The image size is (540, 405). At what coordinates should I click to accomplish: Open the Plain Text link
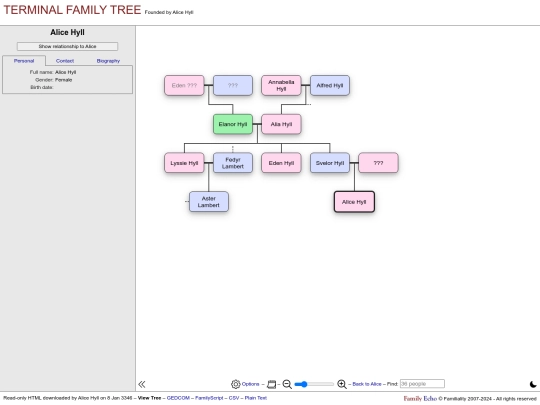click(256, 398)
